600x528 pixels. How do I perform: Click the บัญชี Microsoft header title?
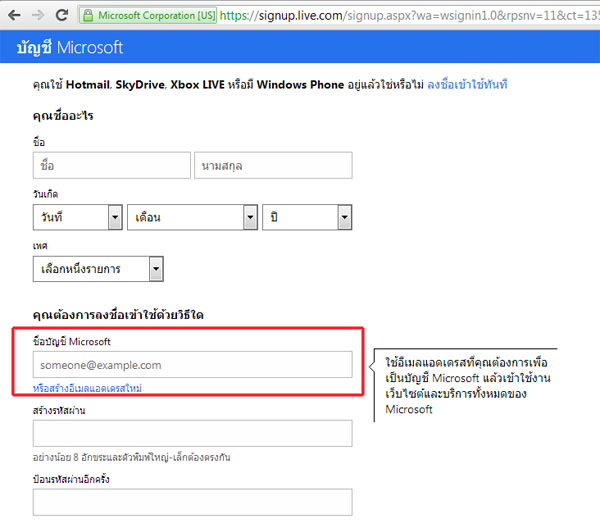point(70,48)
